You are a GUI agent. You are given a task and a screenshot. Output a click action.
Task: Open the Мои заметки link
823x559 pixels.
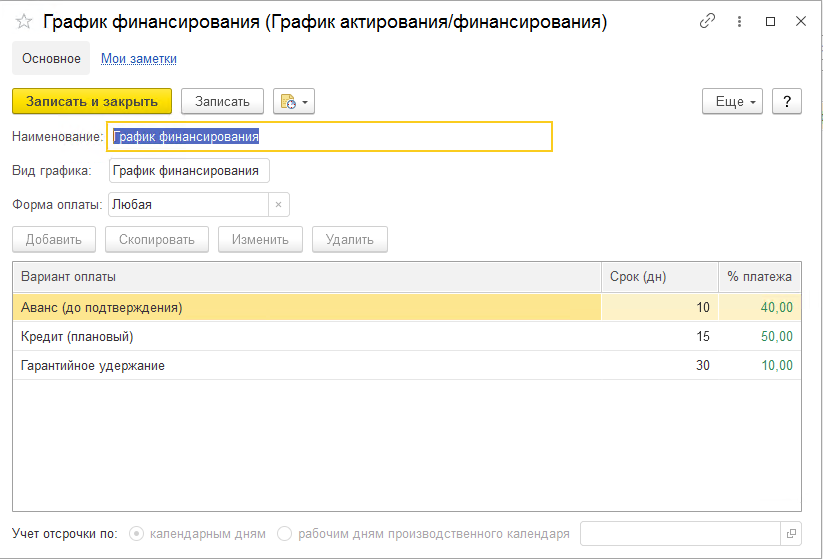tap(139, 58)
